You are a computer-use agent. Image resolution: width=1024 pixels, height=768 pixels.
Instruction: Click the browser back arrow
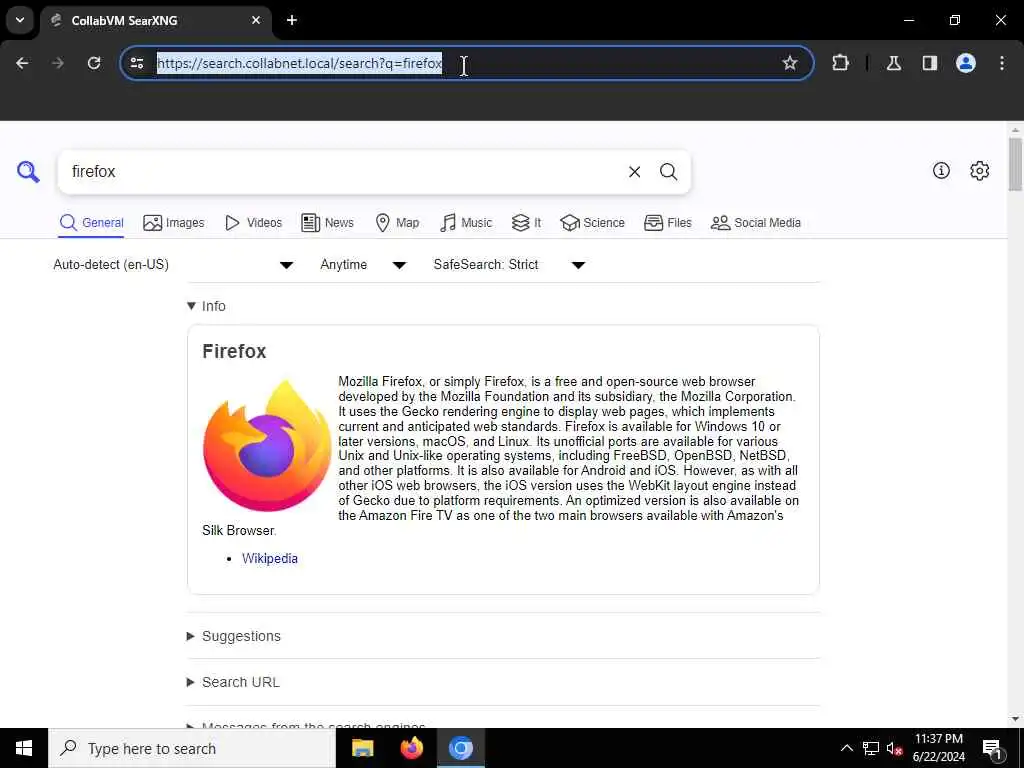tap(22, 63)
